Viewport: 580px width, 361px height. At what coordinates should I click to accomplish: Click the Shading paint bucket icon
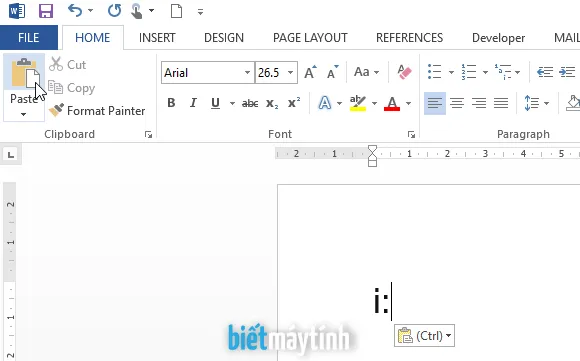pyautogui.click(x=573, y=103)
